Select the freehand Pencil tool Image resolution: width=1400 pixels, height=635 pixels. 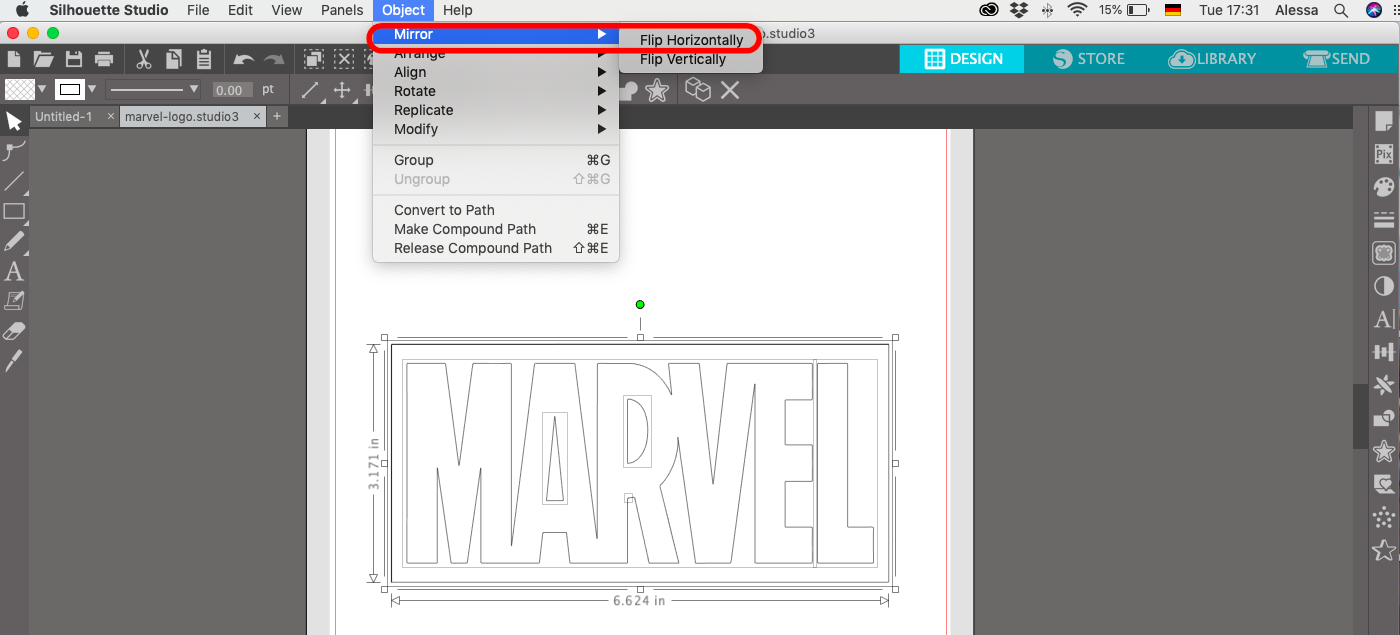tap(14, 241)
